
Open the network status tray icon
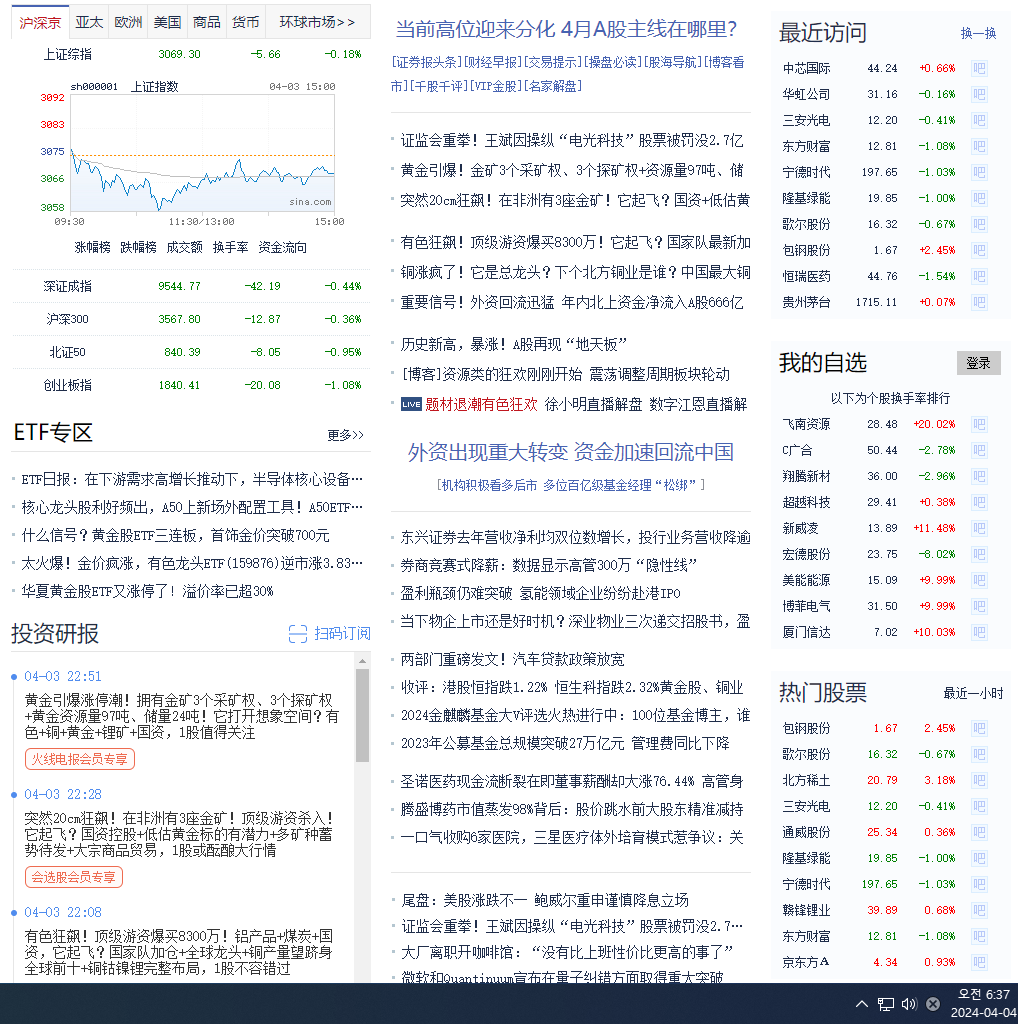[885, 1004]
